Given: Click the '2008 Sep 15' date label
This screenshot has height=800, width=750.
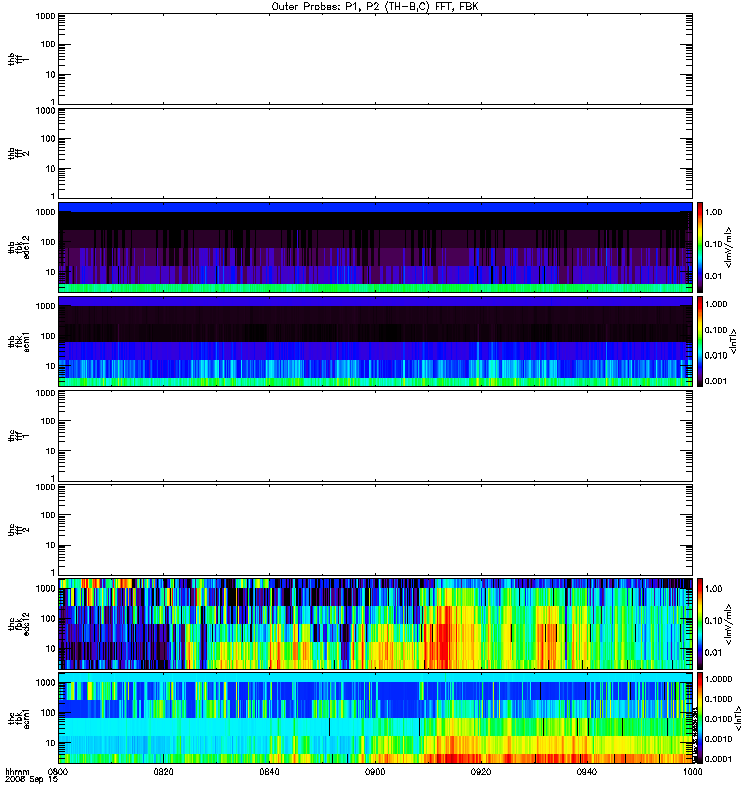Looking at the screenshot, I should click(32, 780).
